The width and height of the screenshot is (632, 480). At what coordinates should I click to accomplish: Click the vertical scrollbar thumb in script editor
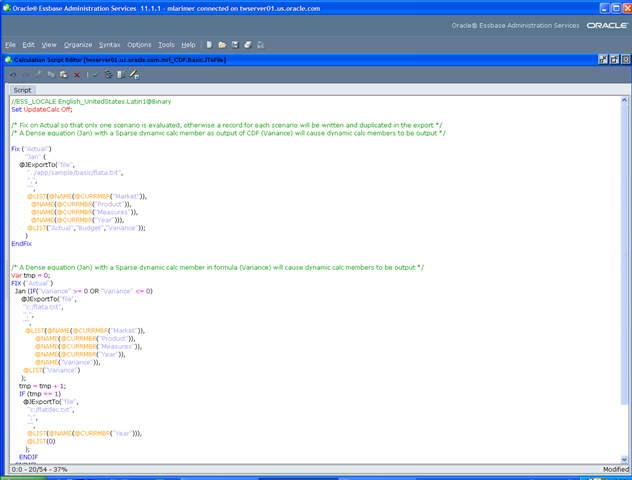624,254
